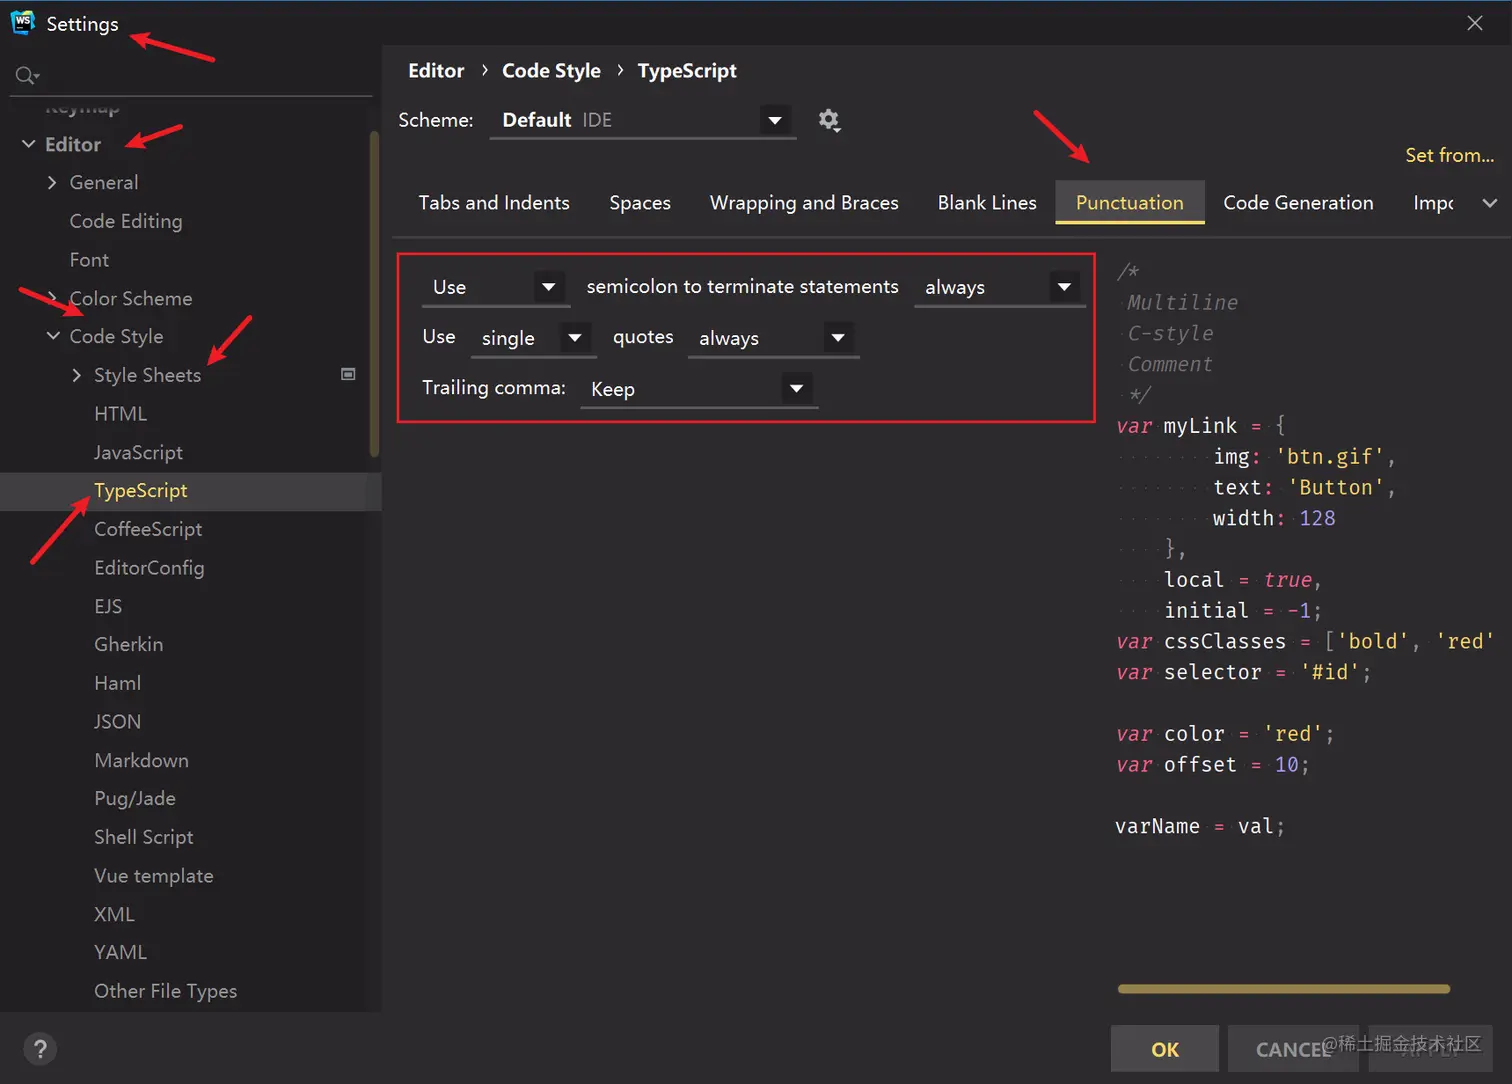The image size is (1512, 1084).
Task: Select Pug/Jade code style entry
Action: click(x=135, y=799)
